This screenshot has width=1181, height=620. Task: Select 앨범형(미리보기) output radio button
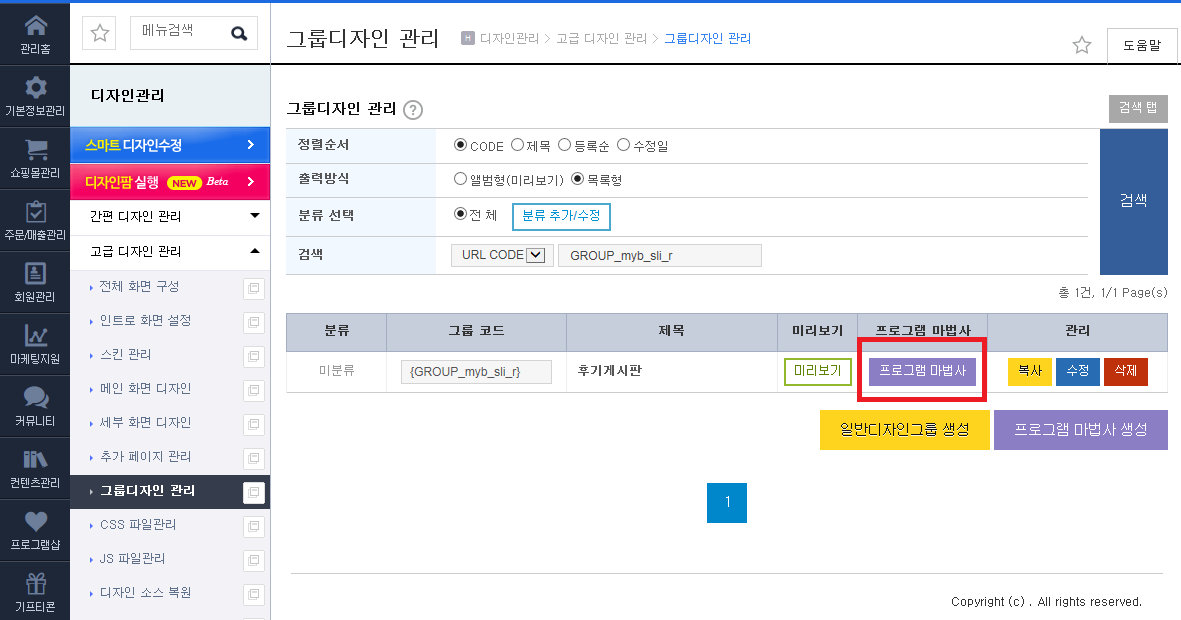coord(460,179)
